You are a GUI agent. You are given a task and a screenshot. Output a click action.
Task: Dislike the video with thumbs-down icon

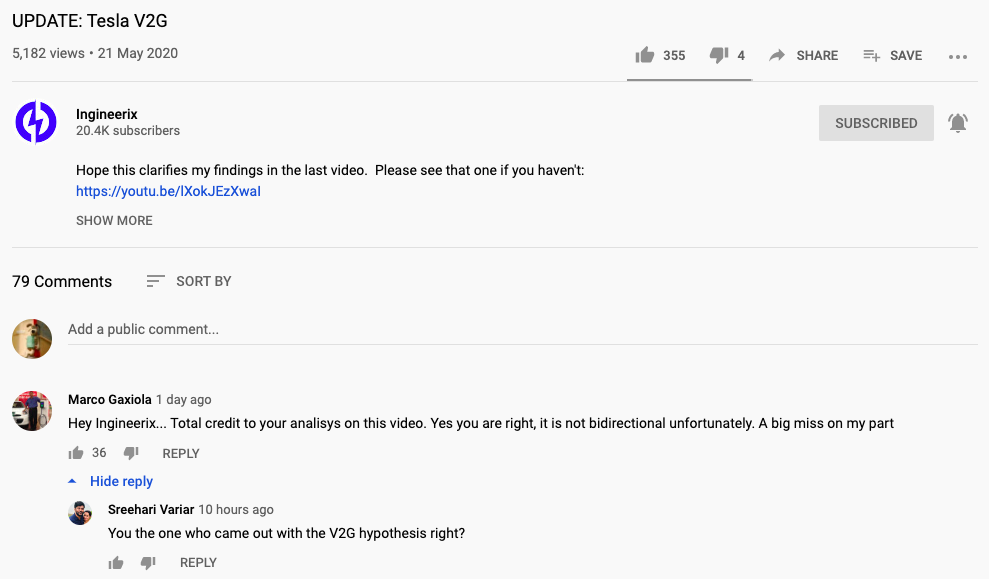(719, 55)
